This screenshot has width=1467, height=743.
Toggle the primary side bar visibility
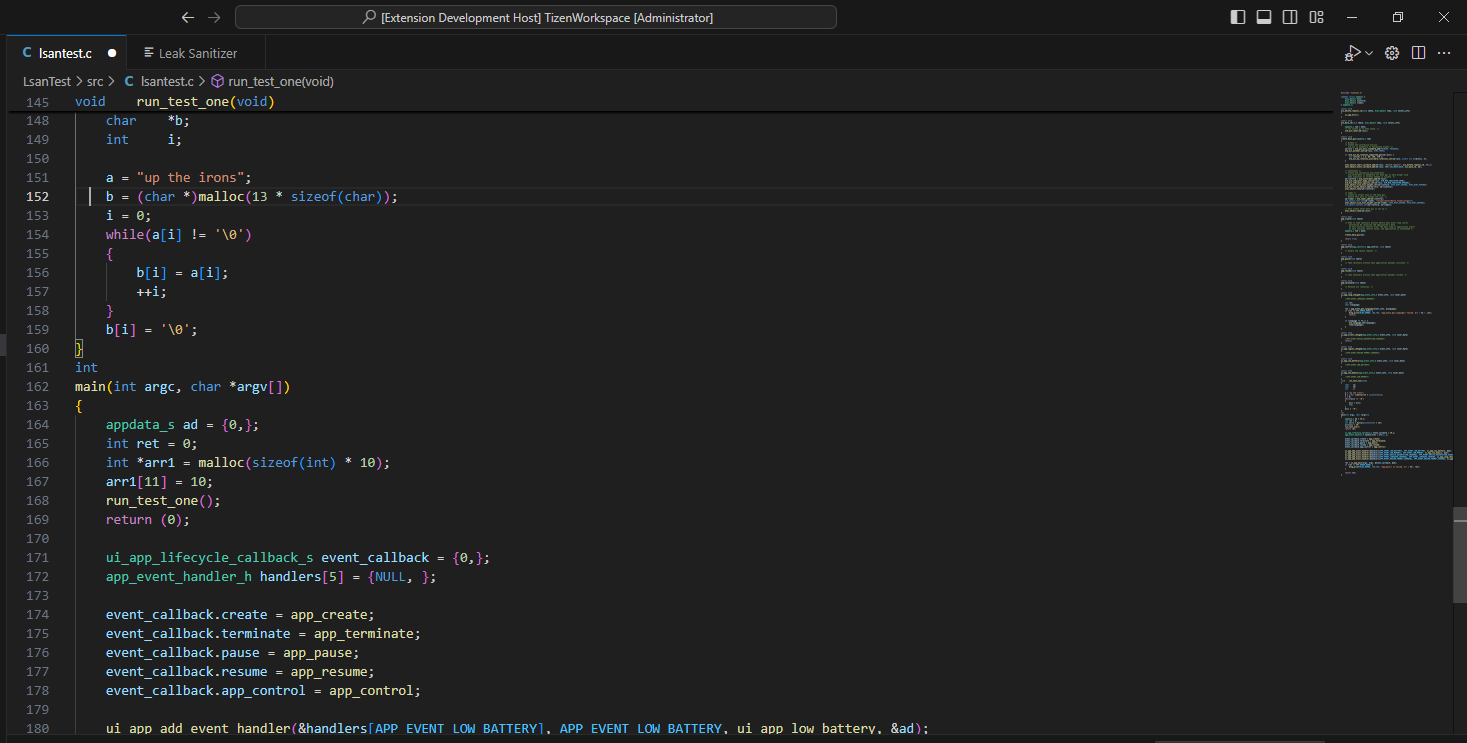click(x=1238, y=17)
